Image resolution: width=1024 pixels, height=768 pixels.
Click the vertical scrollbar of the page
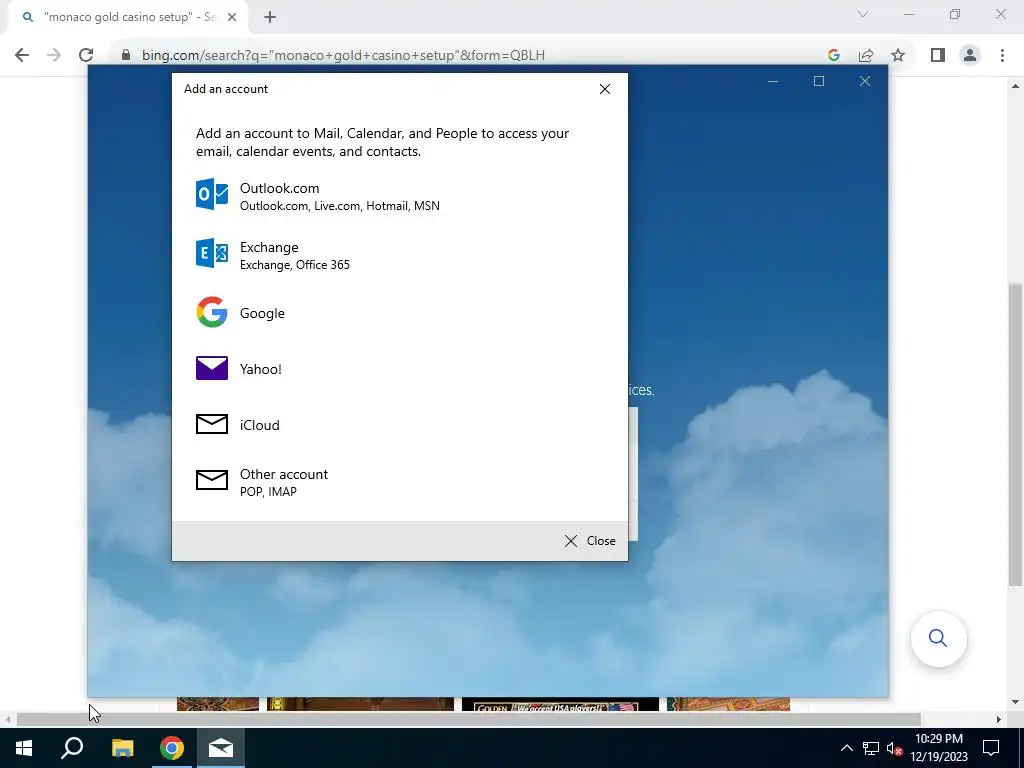(1015, 434)
